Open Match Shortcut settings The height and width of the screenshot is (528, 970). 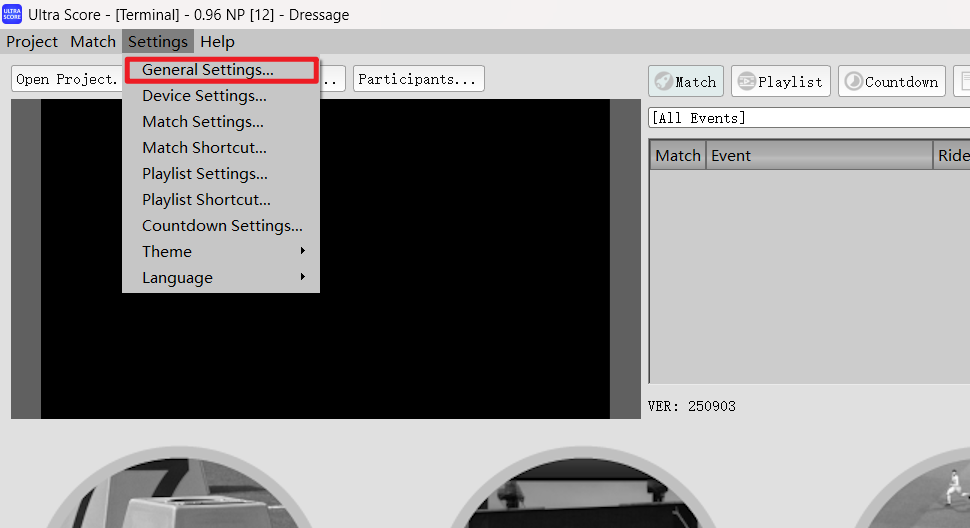[204, 148]
